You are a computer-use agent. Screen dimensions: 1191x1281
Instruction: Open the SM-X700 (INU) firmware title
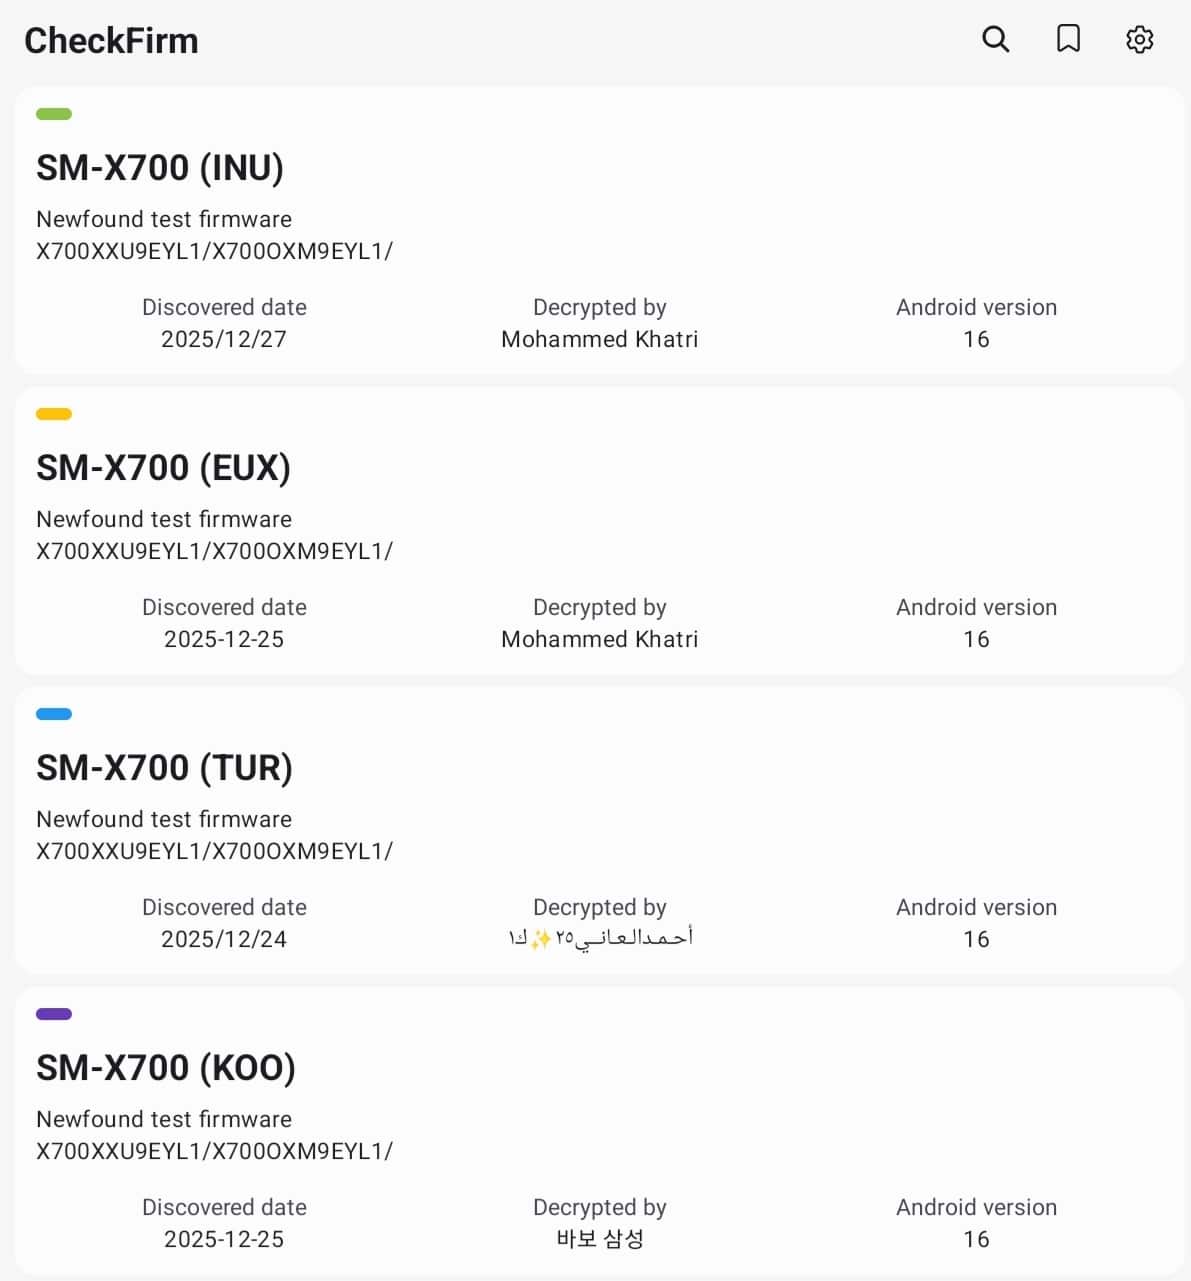click(160, 168)
